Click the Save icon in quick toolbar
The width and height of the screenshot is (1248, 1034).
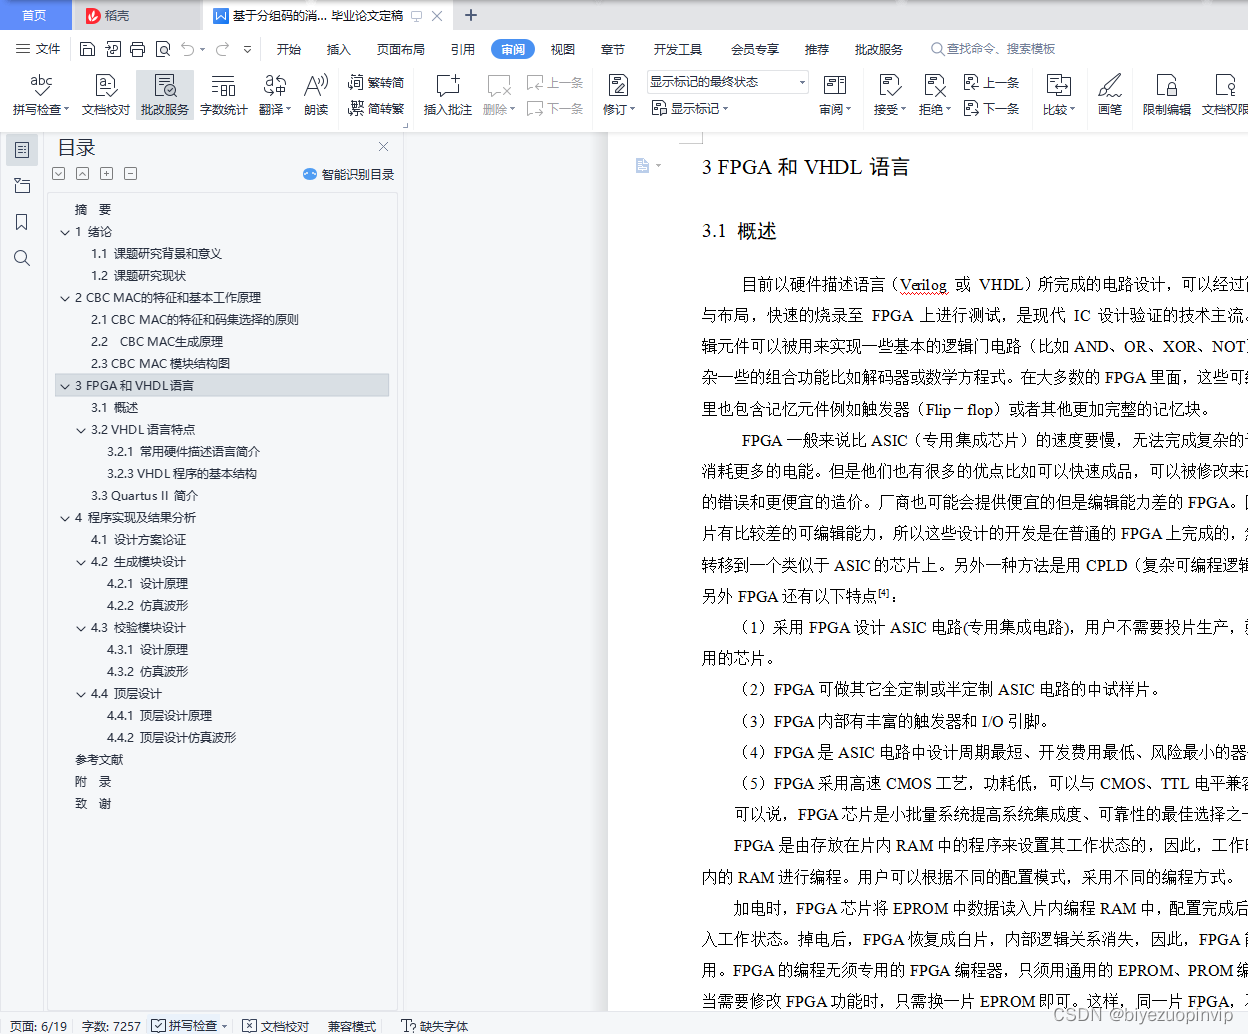87,49
